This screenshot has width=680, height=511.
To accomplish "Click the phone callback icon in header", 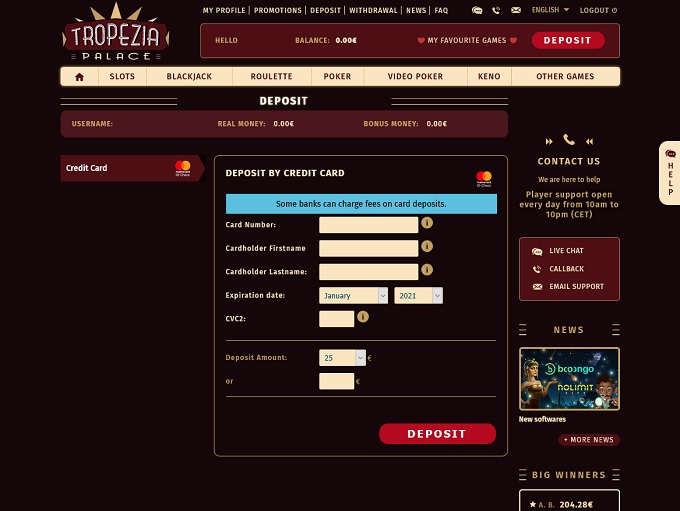I will click(496, 10).
